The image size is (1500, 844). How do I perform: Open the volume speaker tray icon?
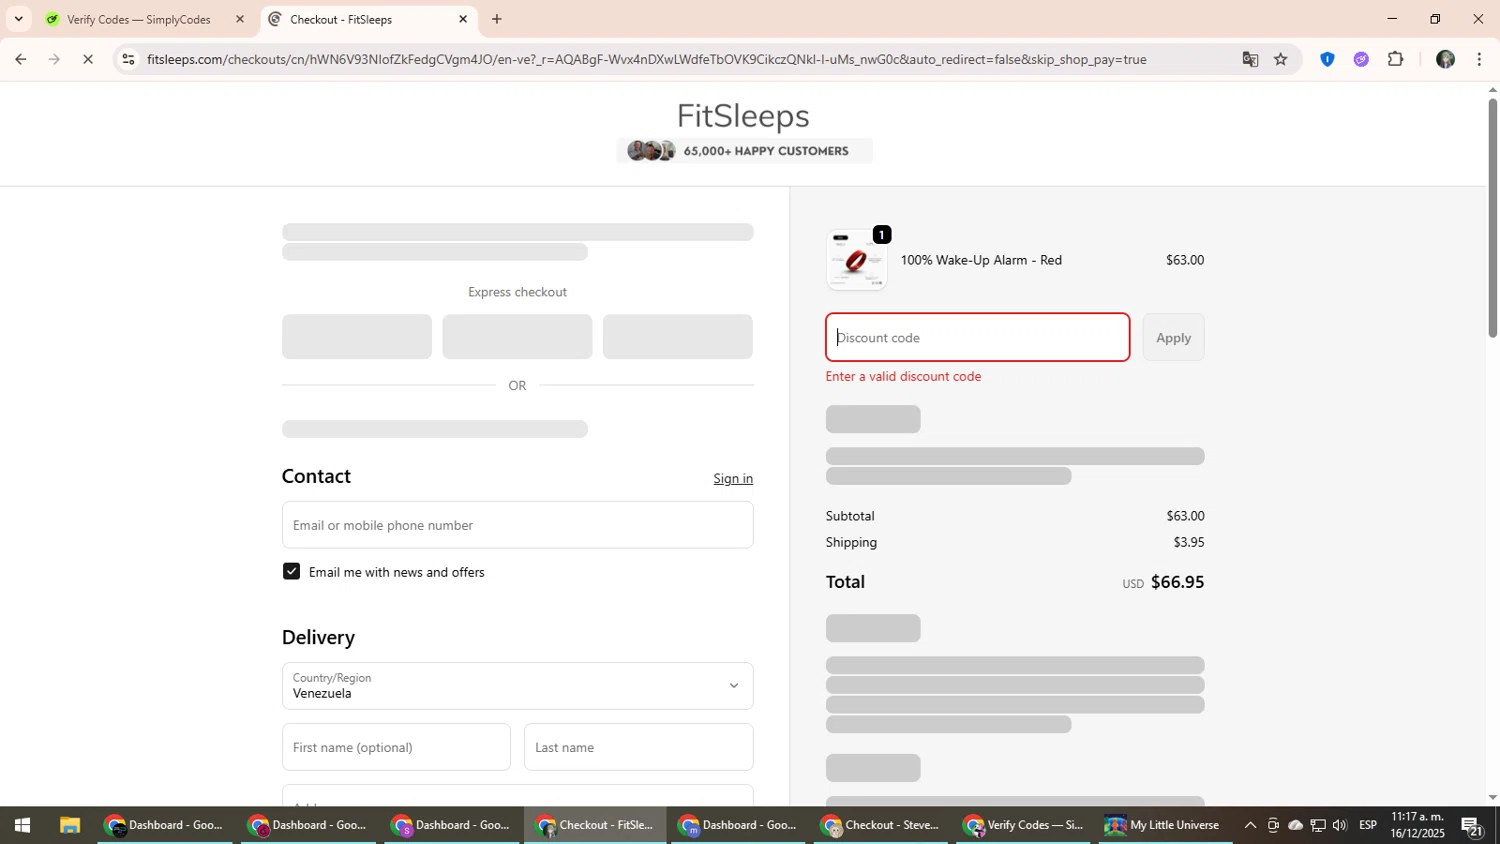click(x=1340, y=825)
